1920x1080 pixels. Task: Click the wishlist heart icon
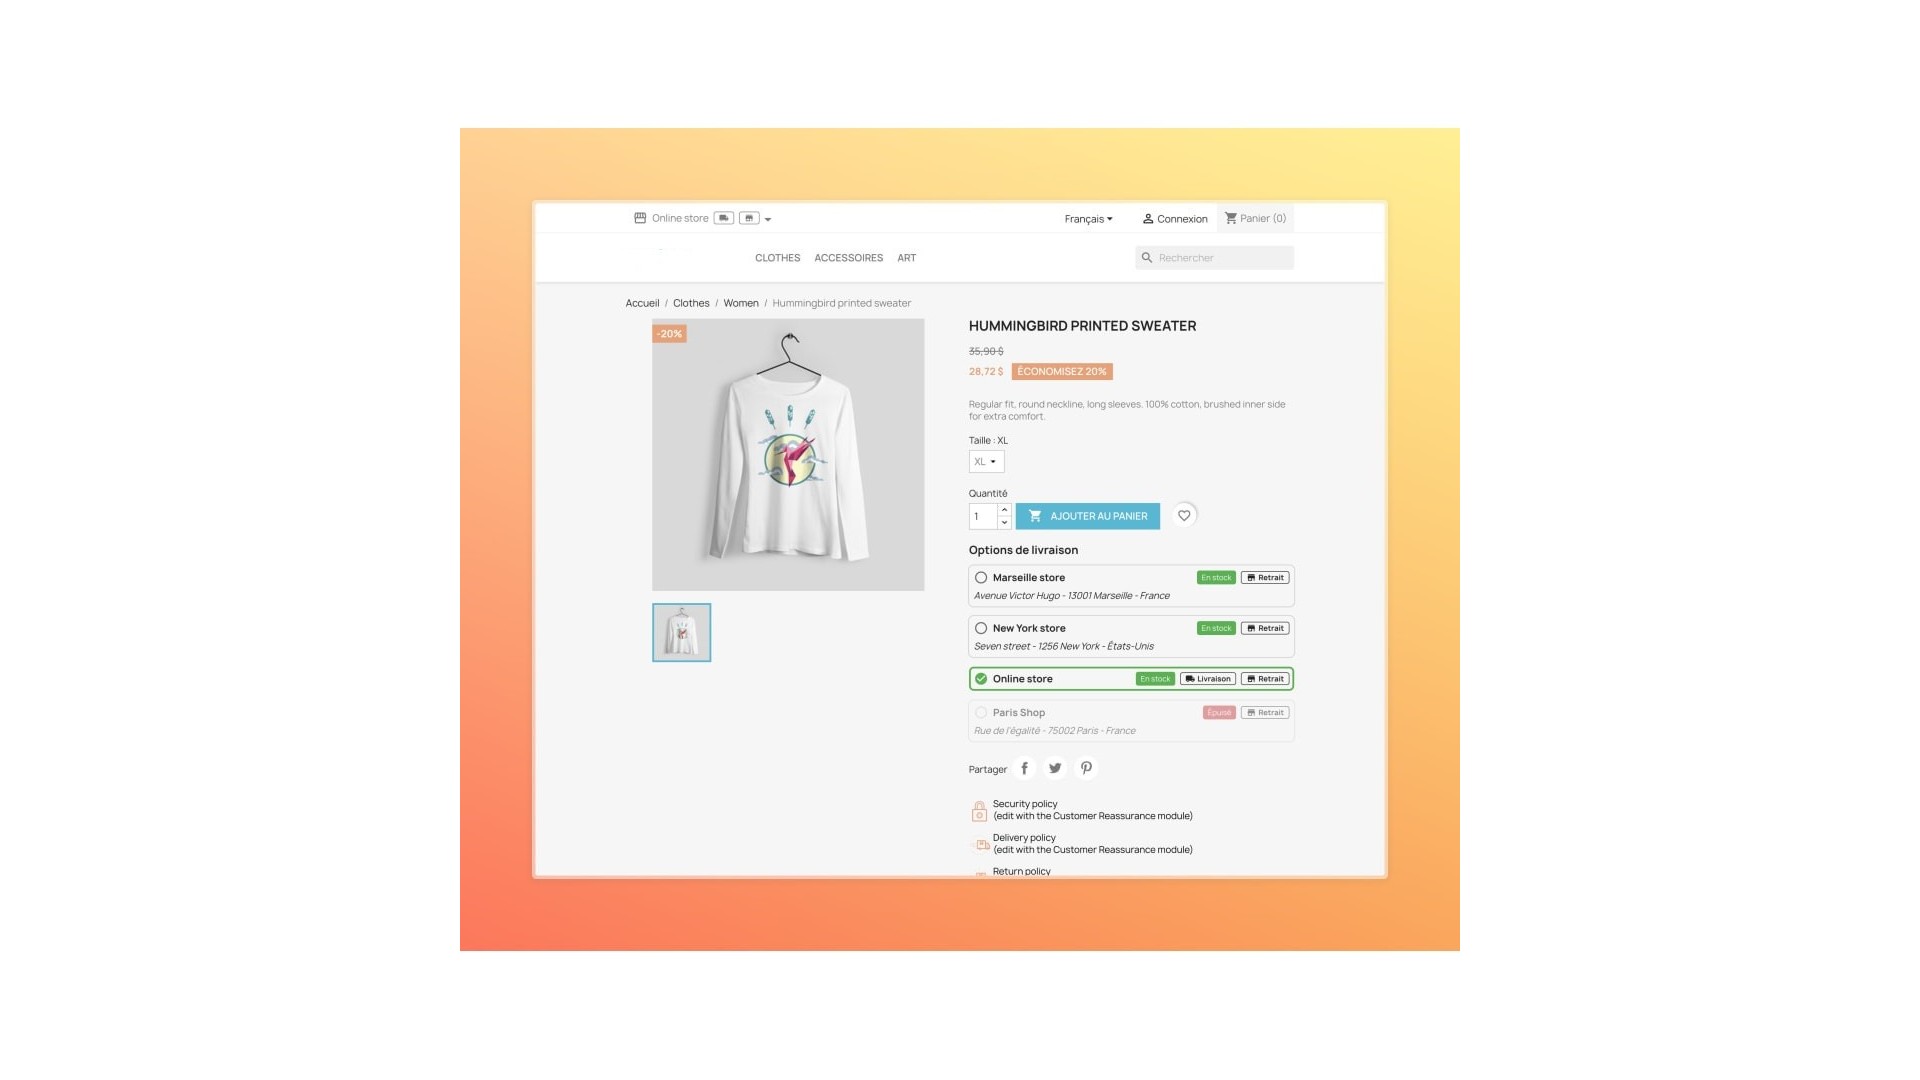click(x=1184, y=516)
